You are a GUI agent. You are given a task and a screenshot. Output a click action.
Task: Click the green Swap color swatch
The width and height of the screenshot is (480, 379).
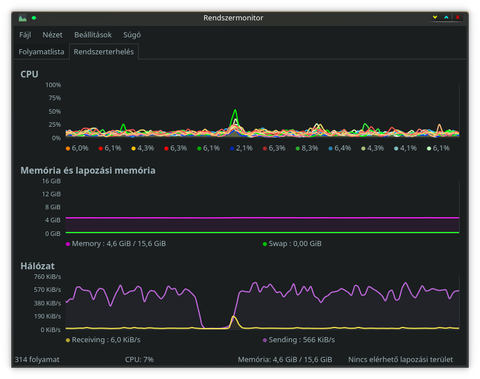point(265,244)
